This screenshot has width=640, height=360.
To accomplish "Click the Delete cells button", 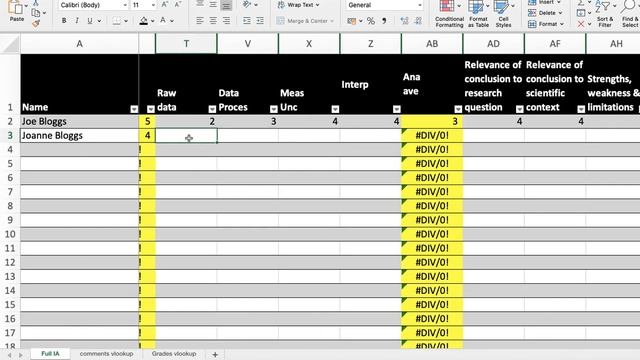I will point(545,13).
